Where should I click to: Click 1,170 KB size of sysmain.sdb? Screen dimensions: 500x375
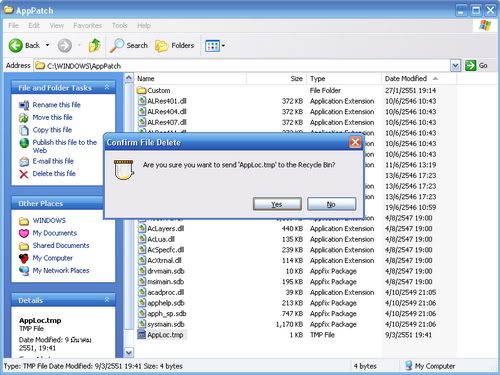click(x=289, y=324)
